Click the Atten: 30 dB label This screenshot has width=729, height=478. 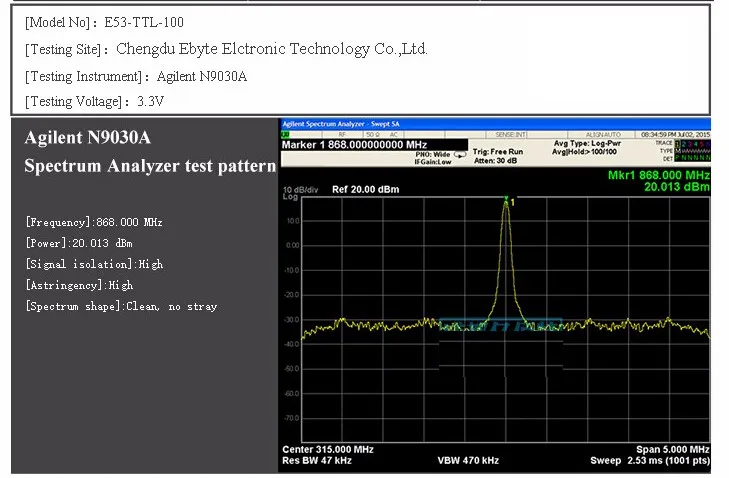pos(495,160)
